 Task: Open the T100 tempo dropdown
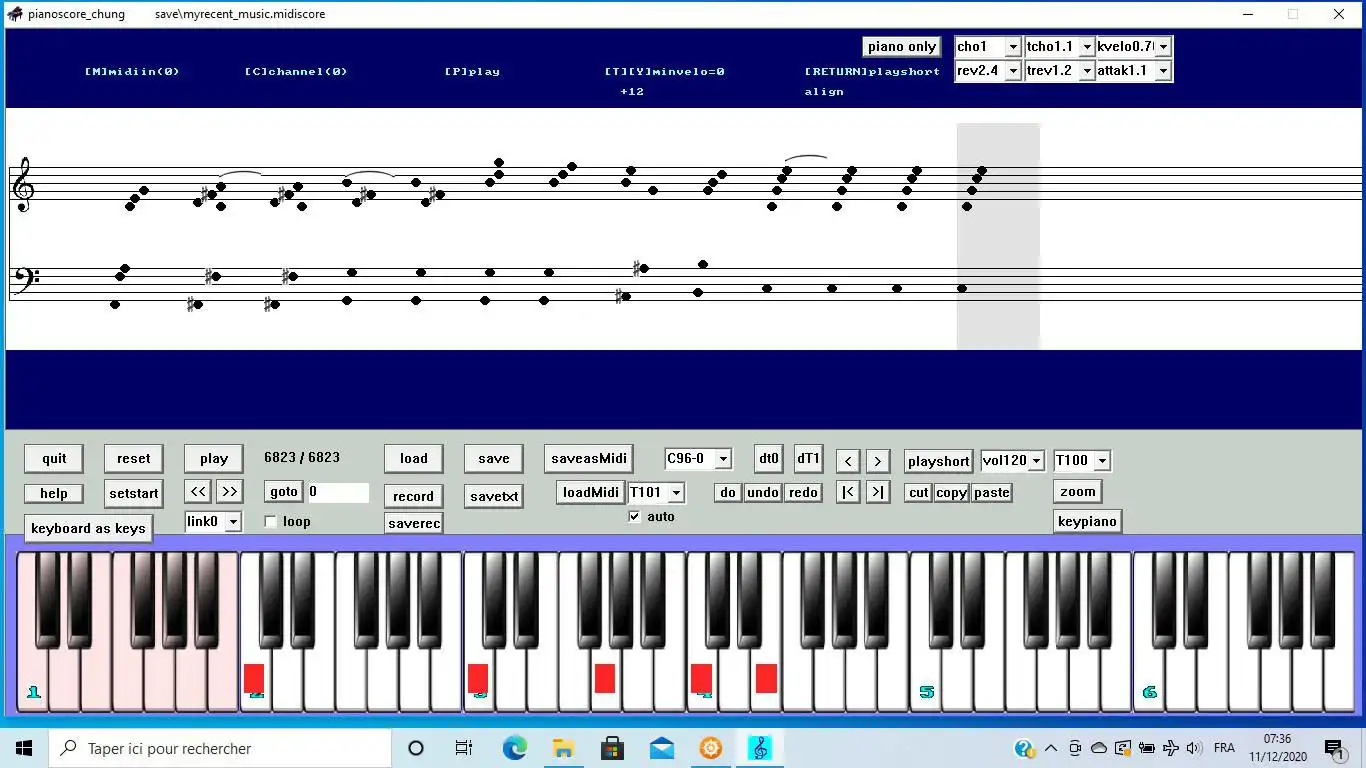click(1102, 461)
